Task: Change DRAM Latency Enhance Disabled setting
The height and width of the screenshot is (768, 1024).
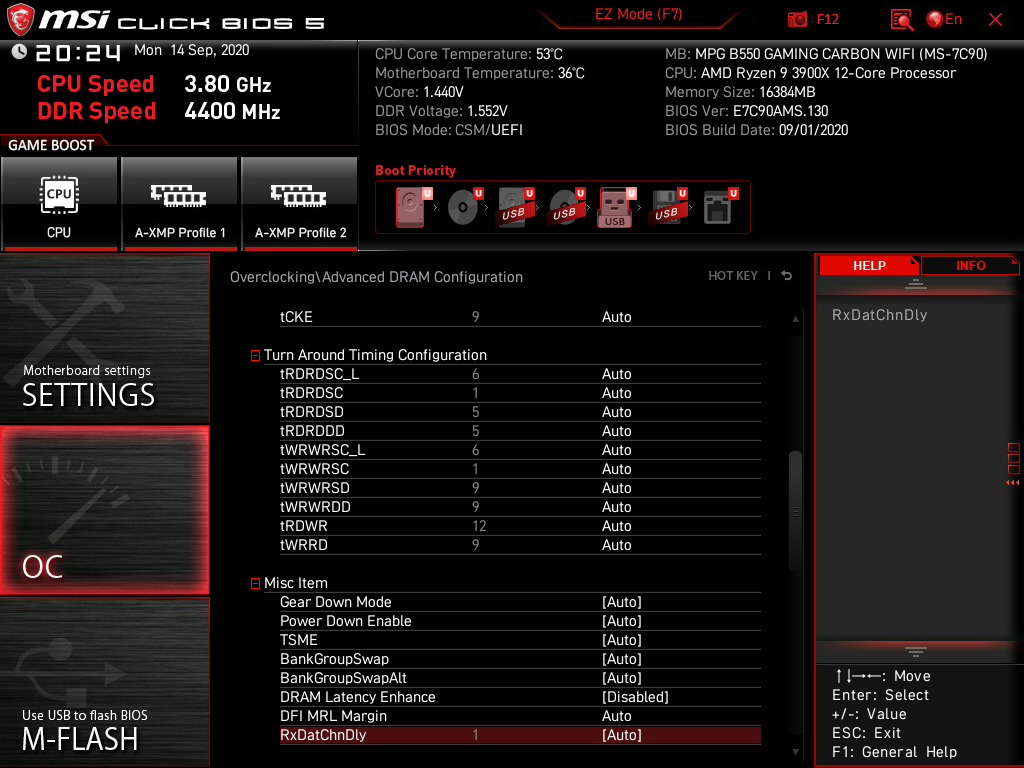Action: (635, 697)
